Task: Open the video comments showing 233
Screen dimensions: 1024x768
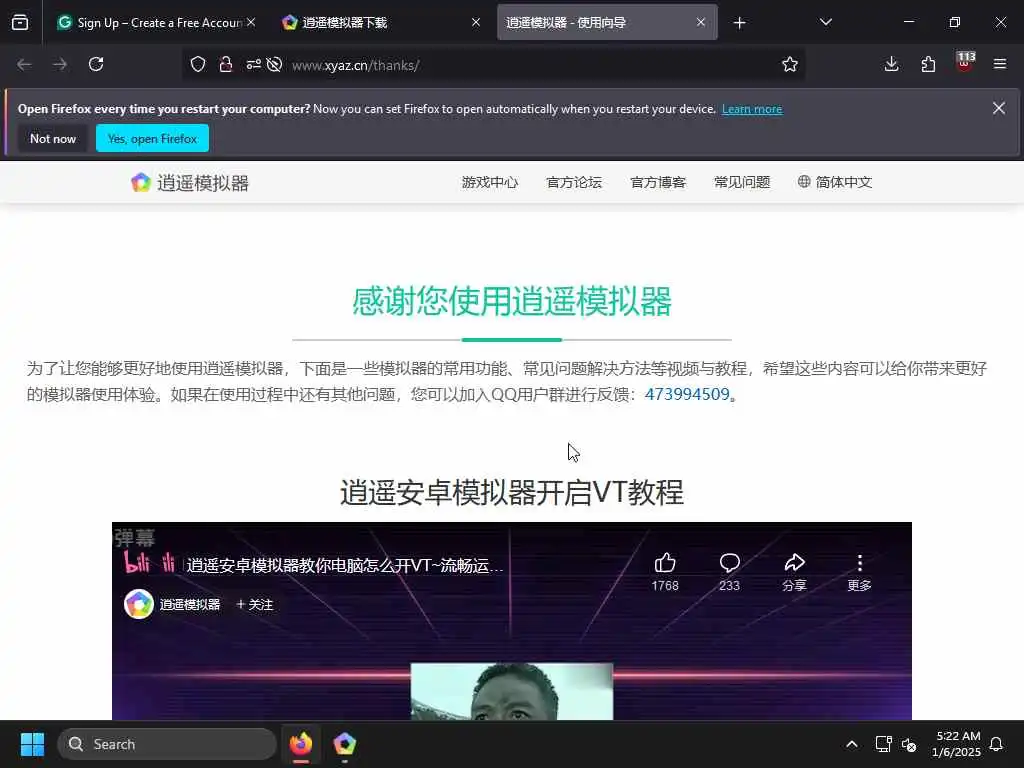Action: coord(729,571)
